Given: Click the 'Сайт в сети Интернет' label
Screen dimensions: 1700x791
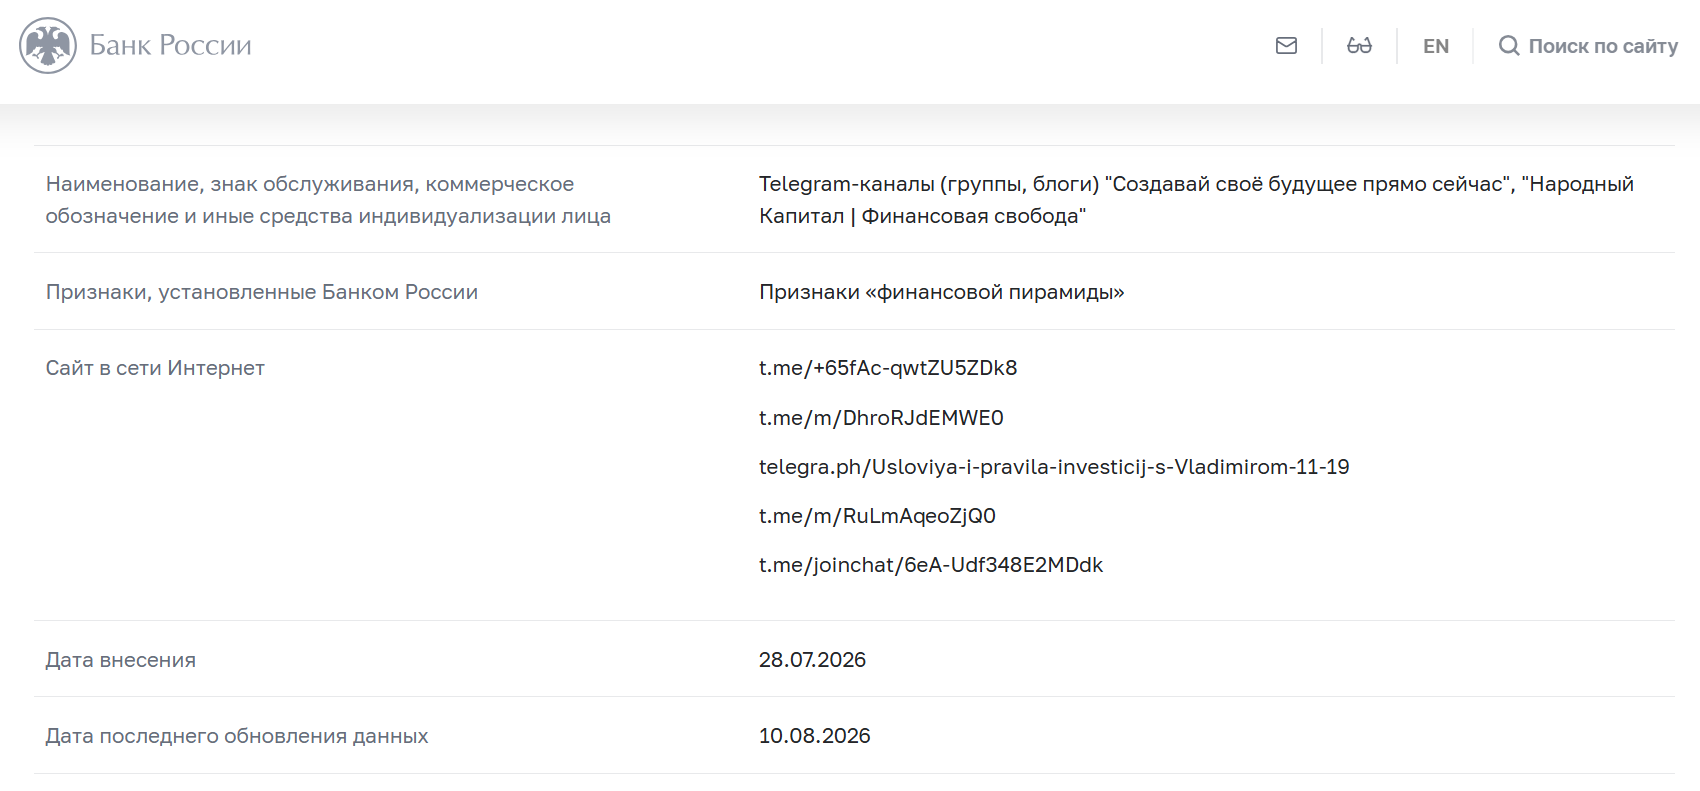Looking at the screenshot, I should pos(155,368).
